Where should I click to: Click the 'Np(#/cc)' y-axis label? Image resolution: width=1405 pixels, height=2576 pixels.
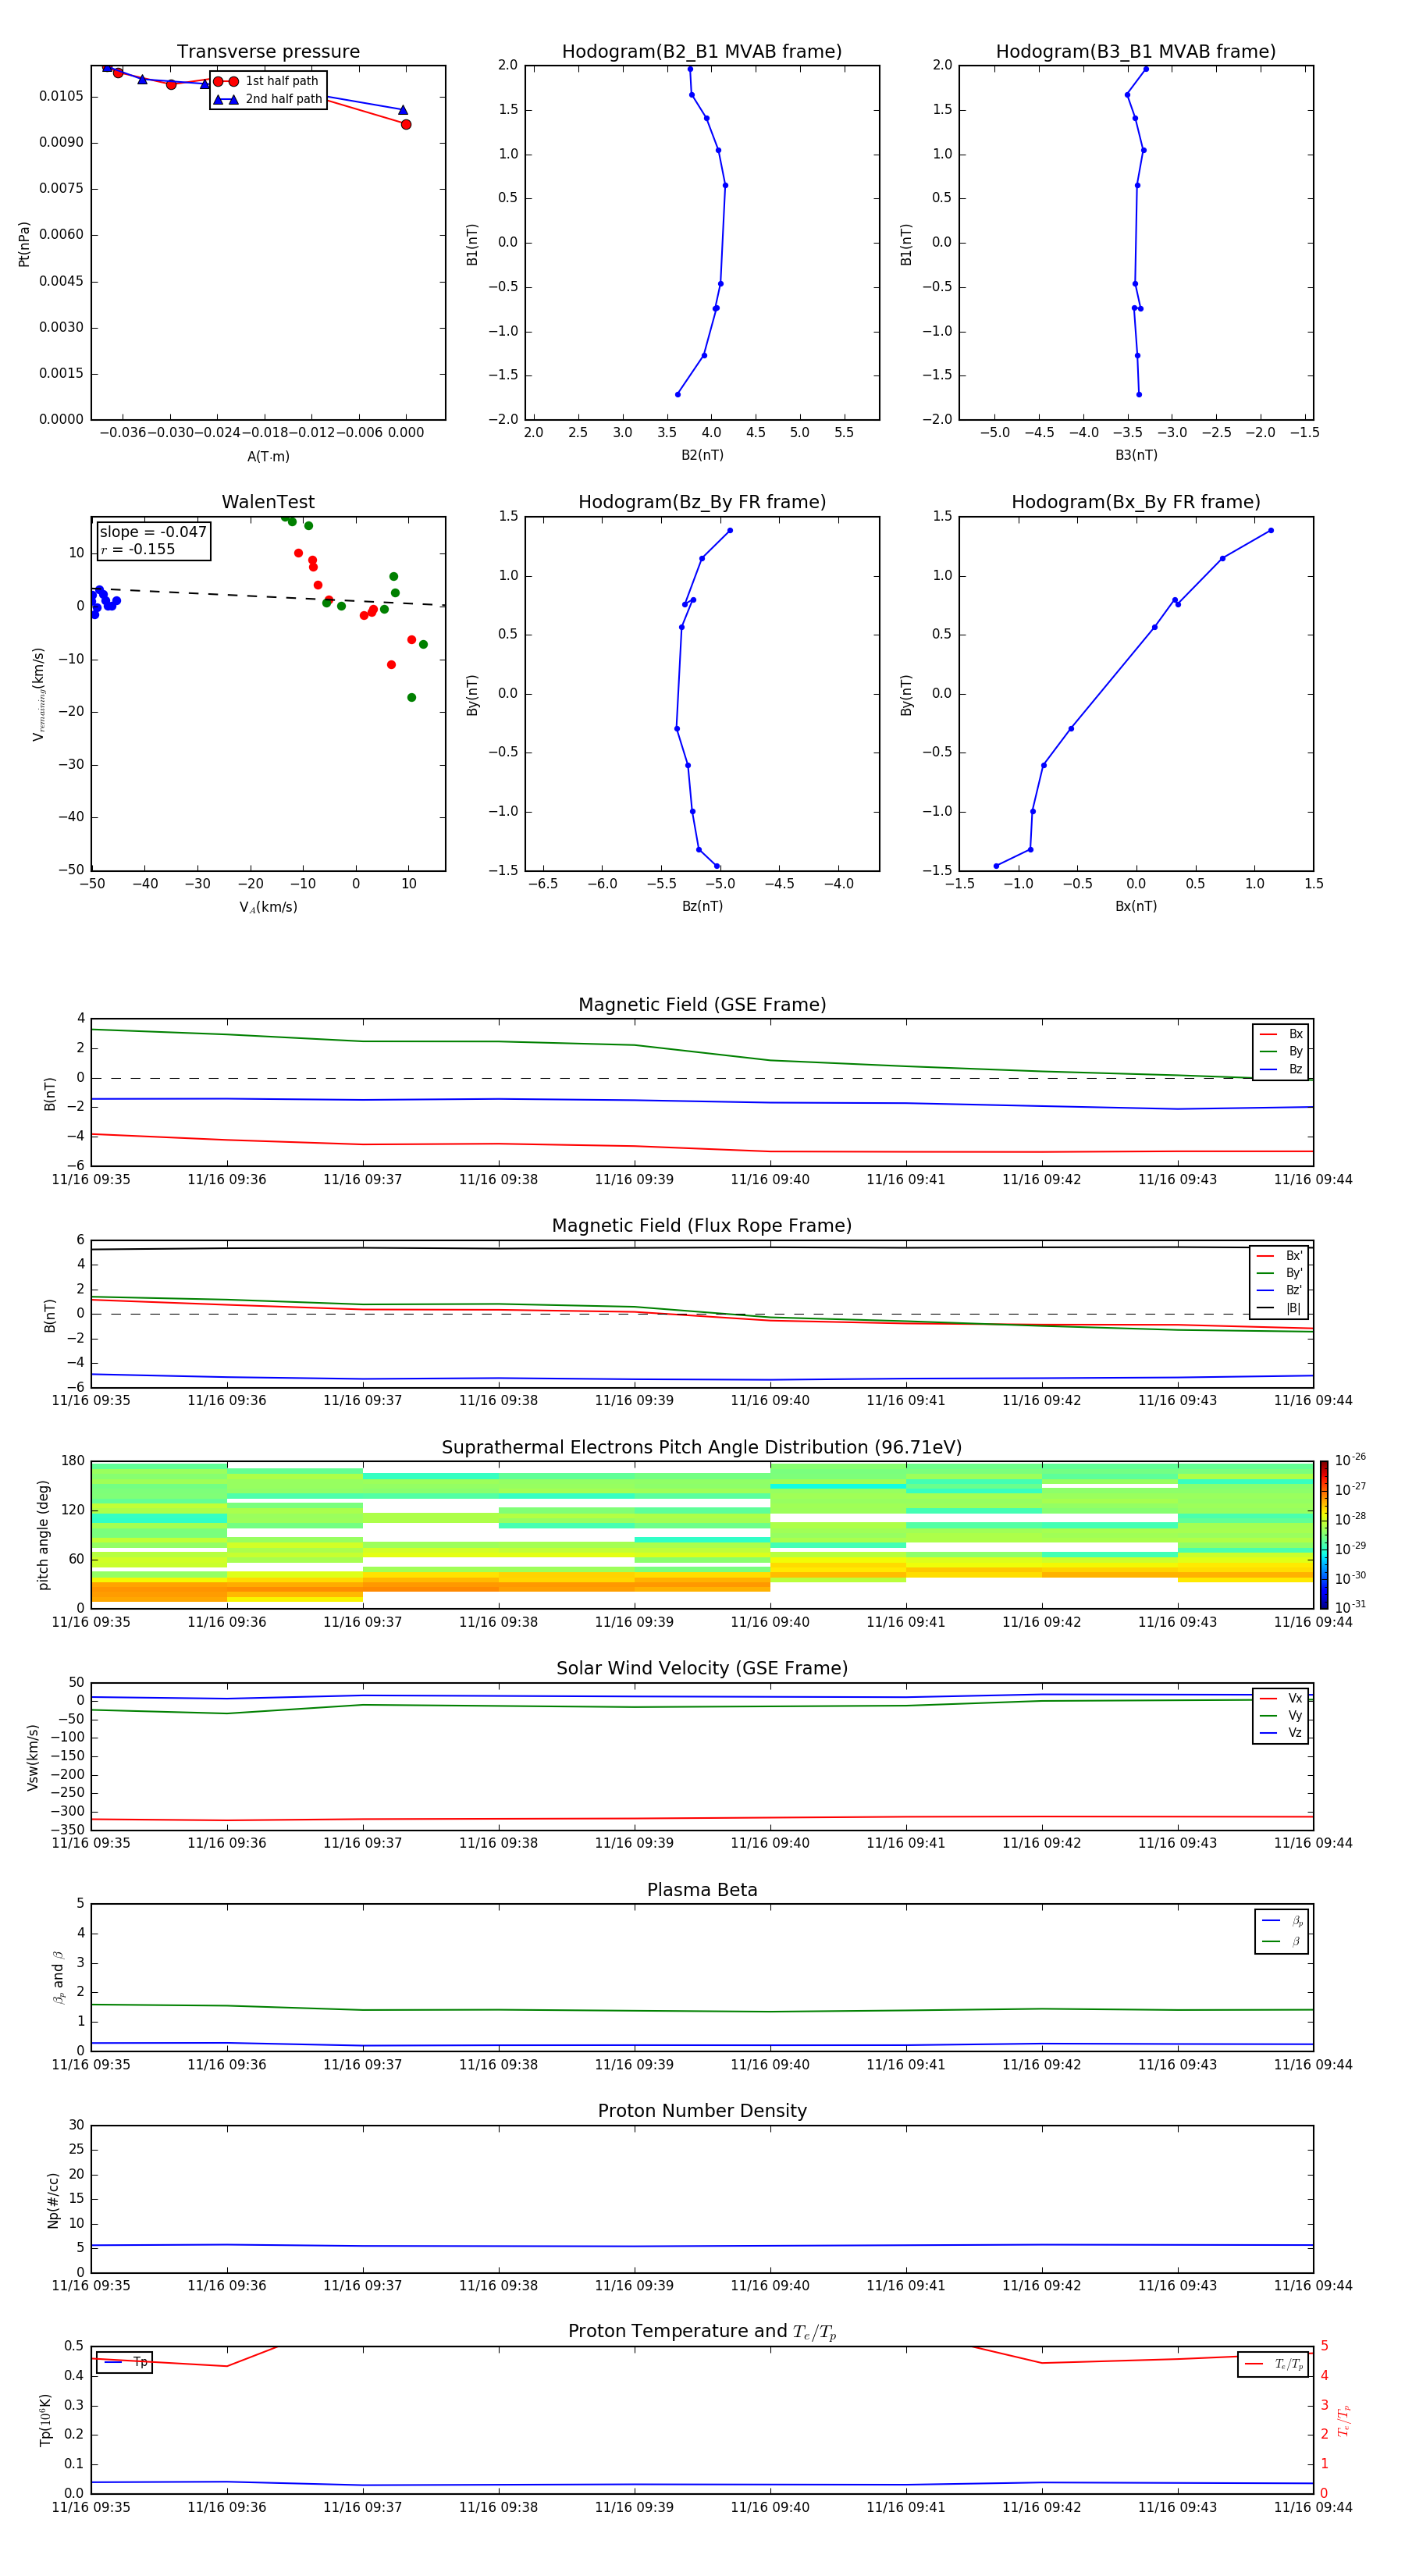pos(53,2200)
